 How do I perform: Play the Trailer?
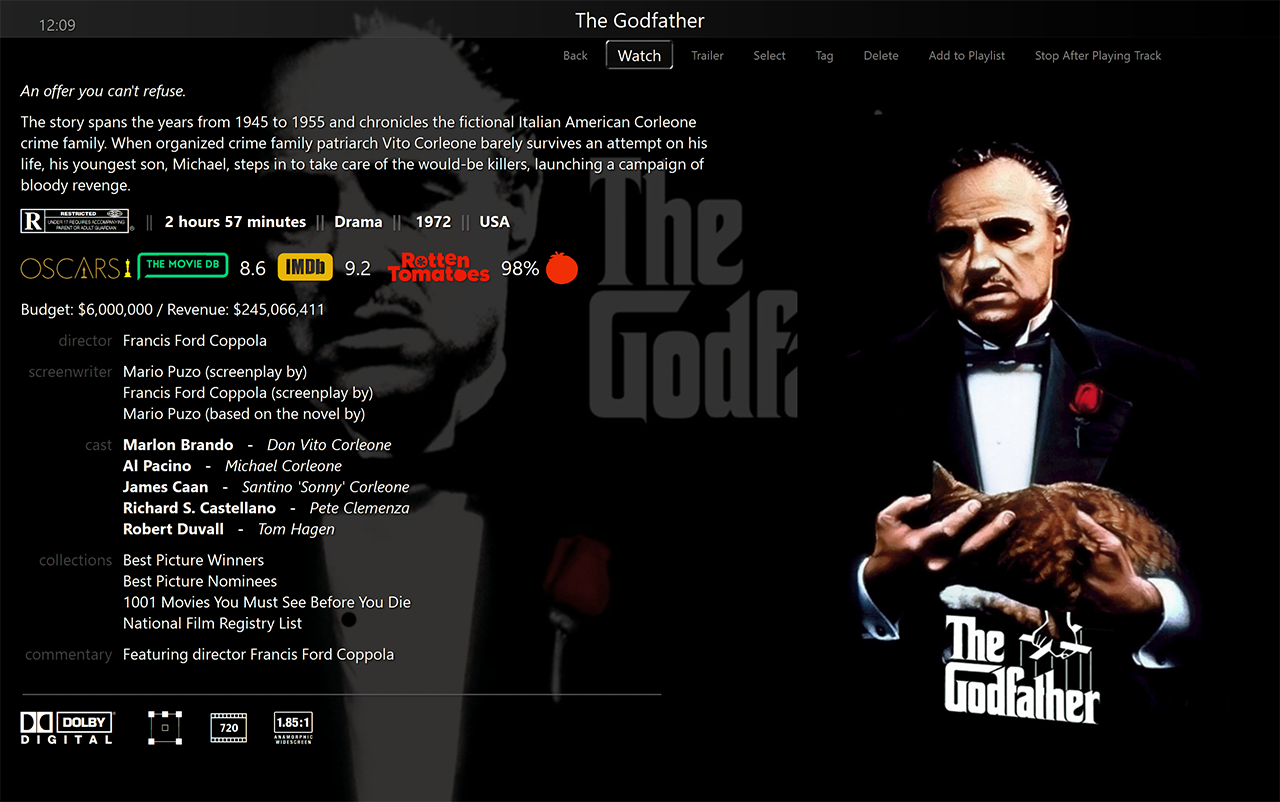pyautogui.click(x=707, y=56)
